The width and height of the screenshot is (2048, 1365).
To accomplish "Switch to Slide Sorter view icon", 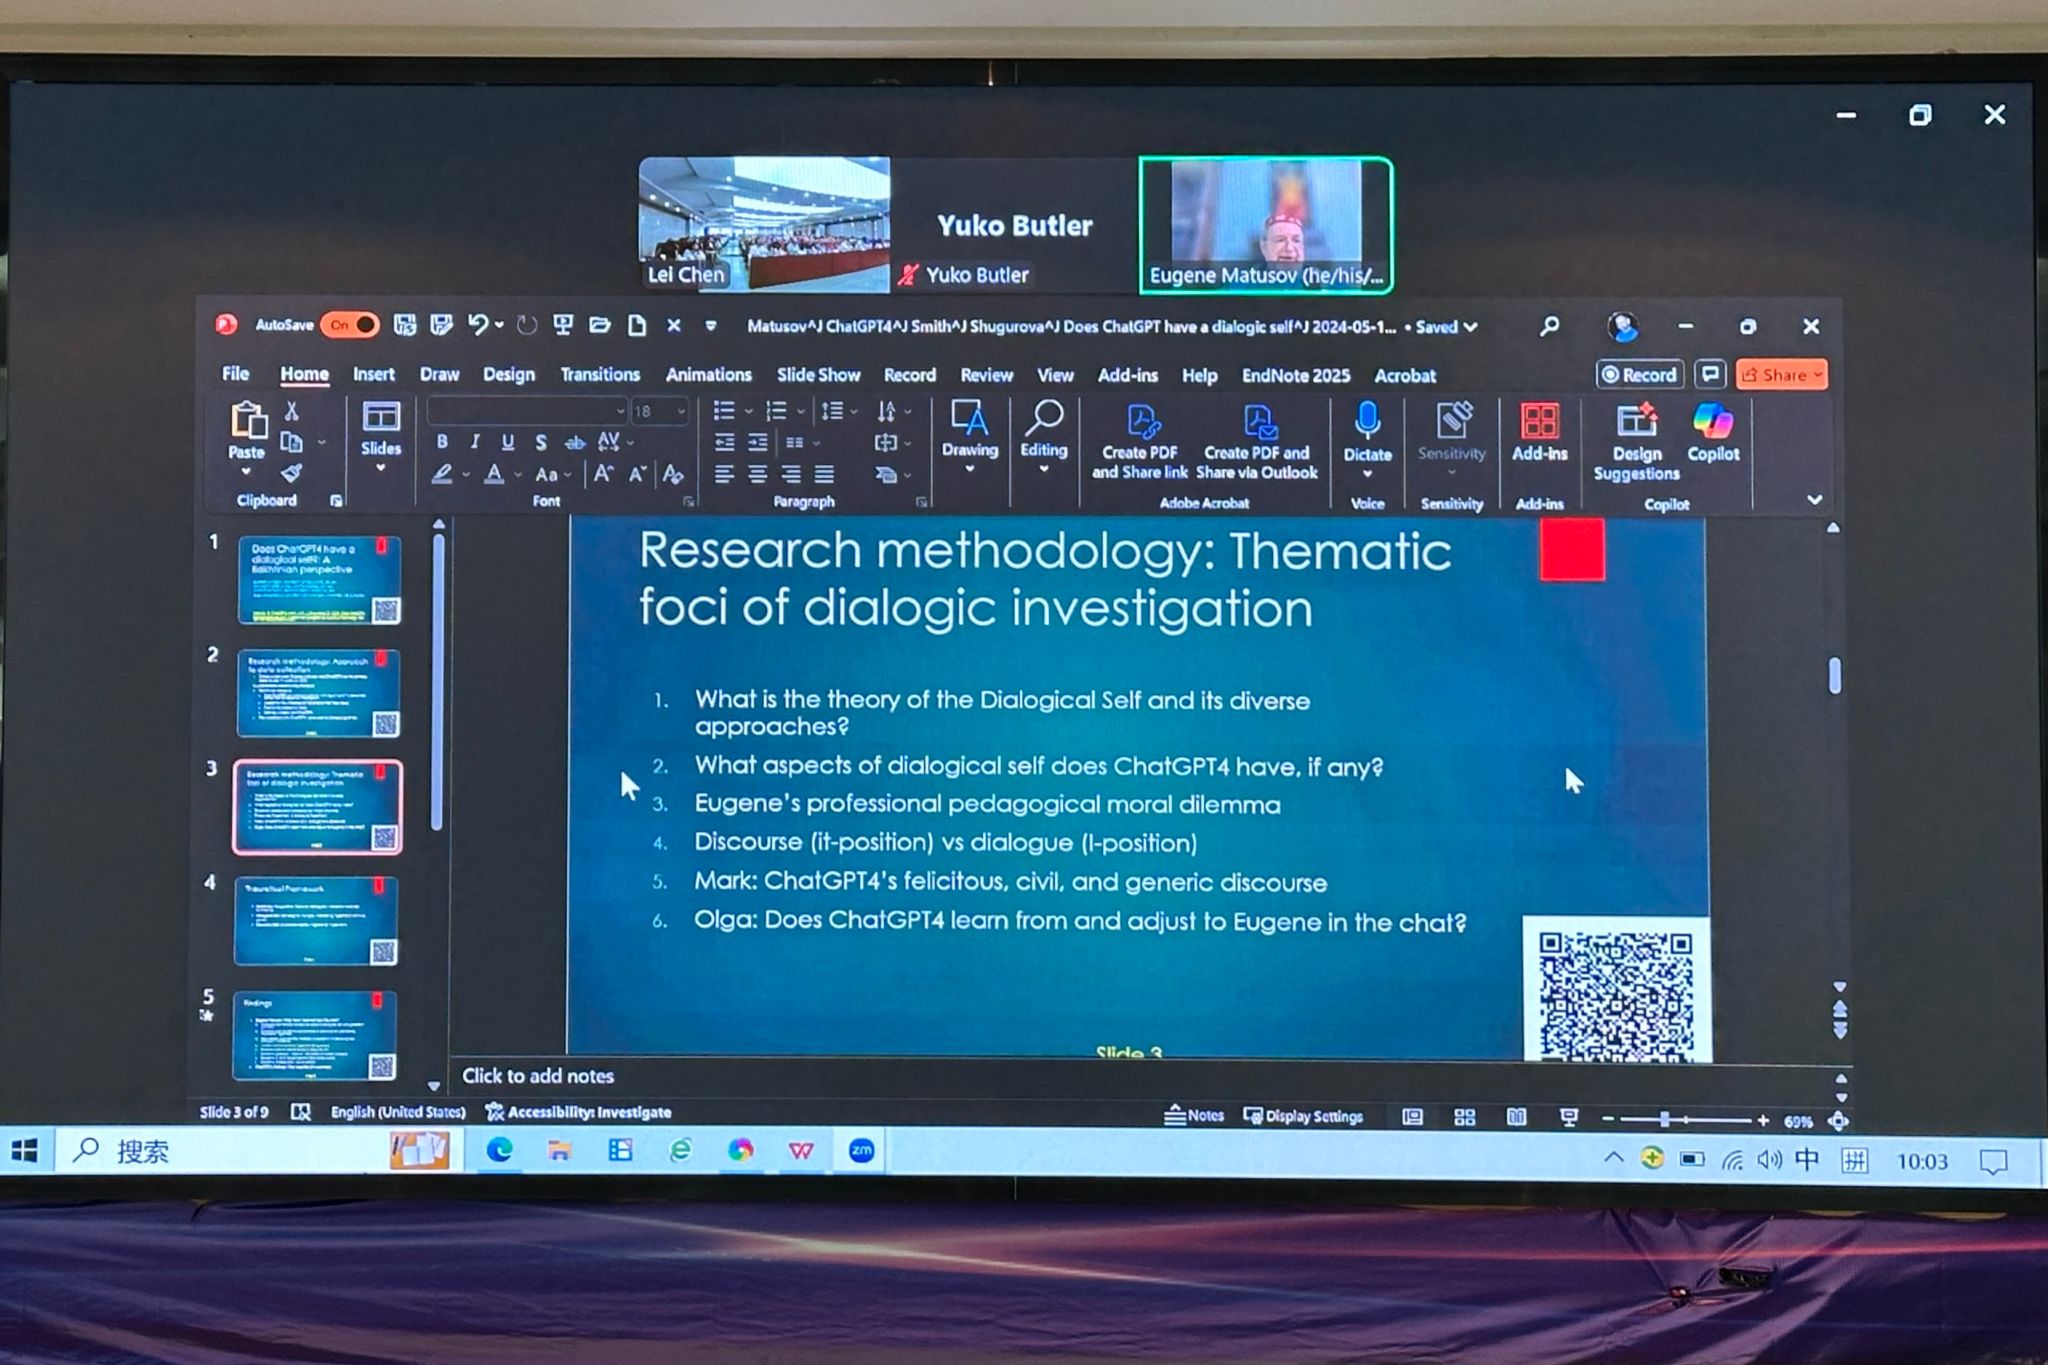I will 1464,1118.
